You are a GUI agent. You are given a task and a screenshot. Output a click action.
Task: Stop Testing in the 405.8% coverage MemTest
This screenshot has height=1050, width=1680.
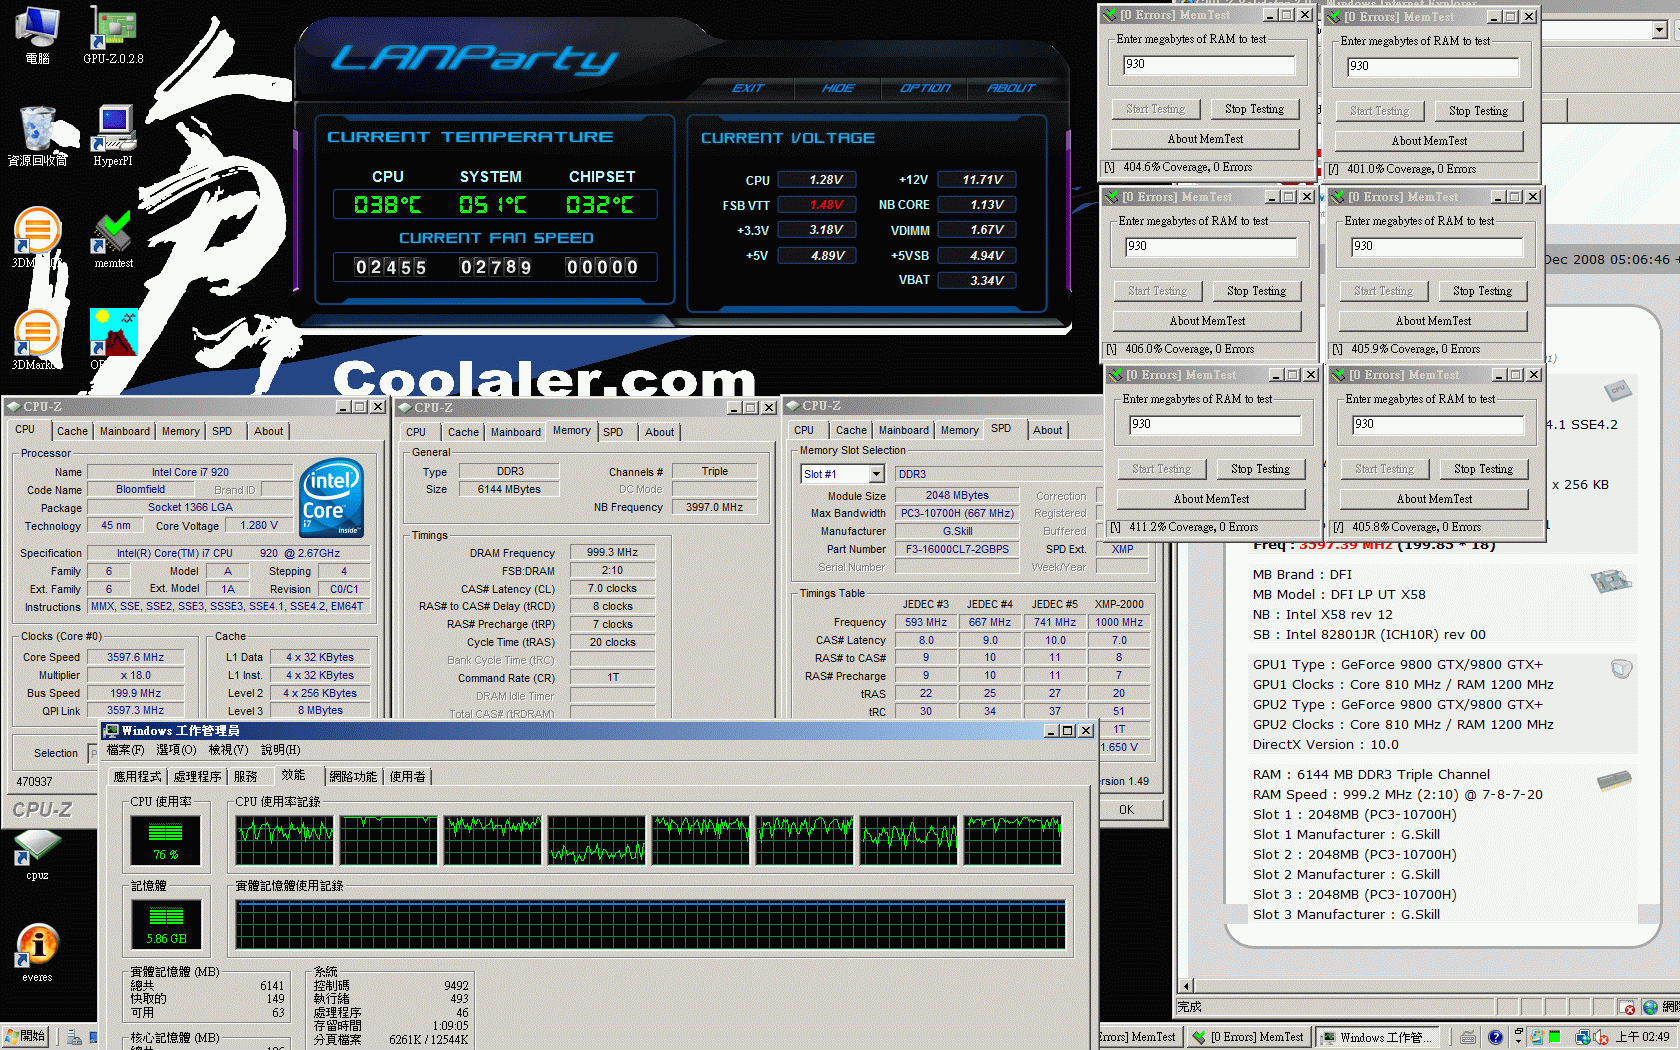pyautogui.click(x=1483, y=469)
